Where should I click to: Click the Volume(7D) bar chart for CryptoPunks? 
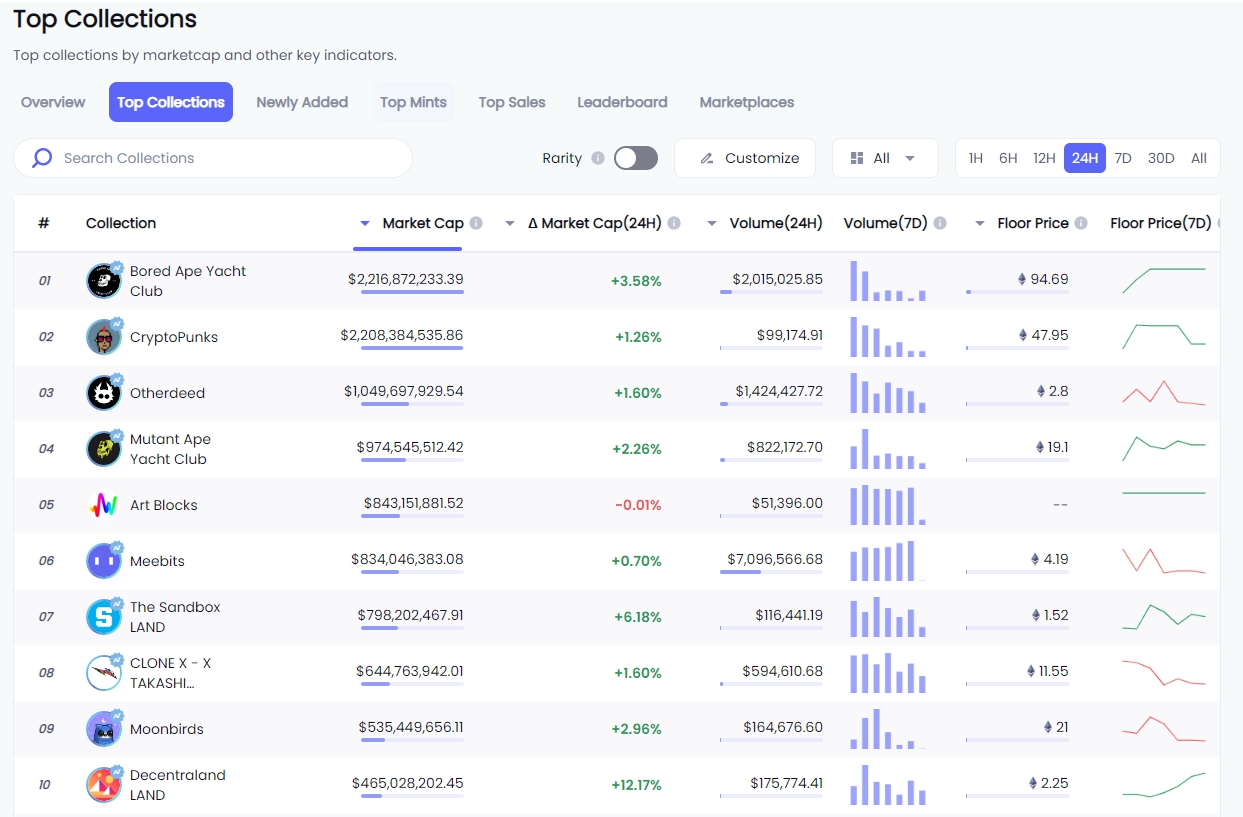[x=888, y=337]
